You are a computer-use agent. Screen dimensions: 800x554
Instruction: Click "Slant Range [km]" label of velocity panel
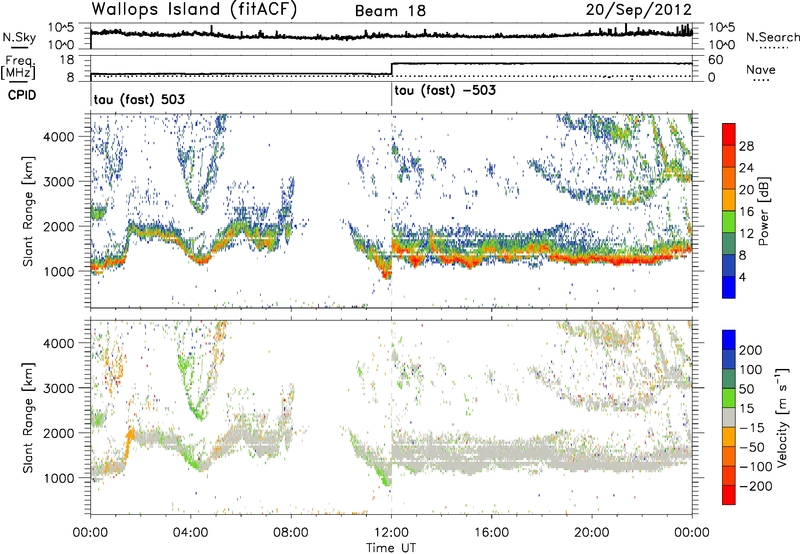[28, 418]
